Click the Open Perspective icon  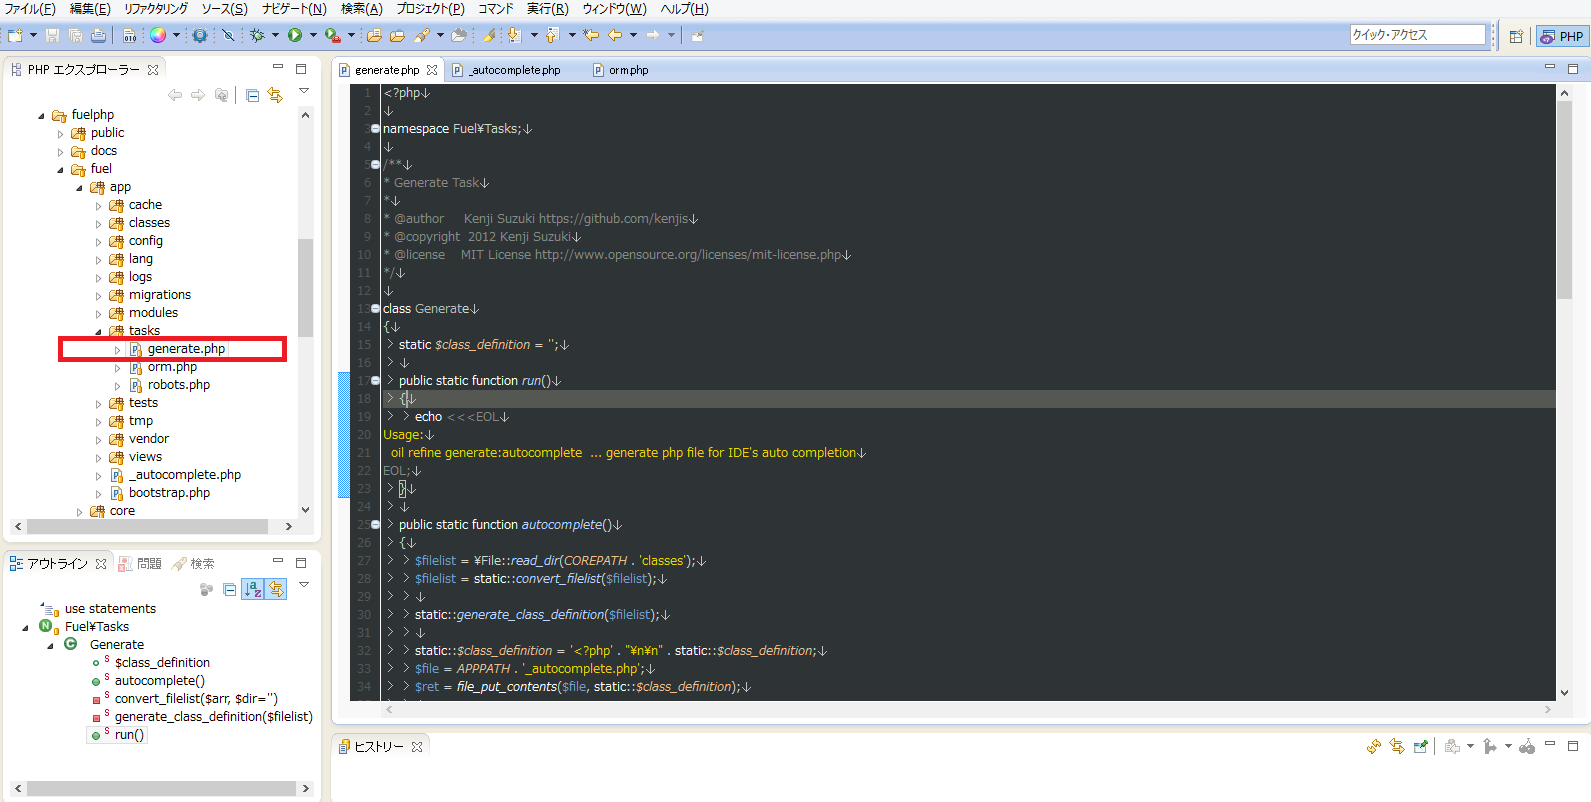(x=1516, y=36)
